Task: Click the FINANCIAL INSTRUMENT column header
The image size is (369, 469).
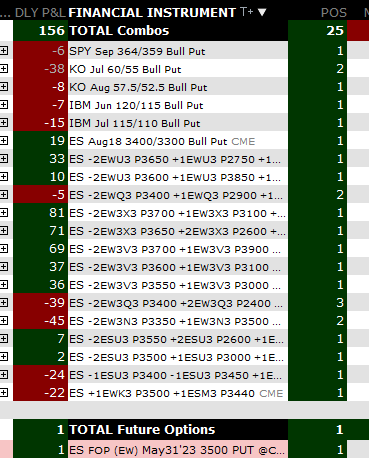Action: click(x=152, y=13)
